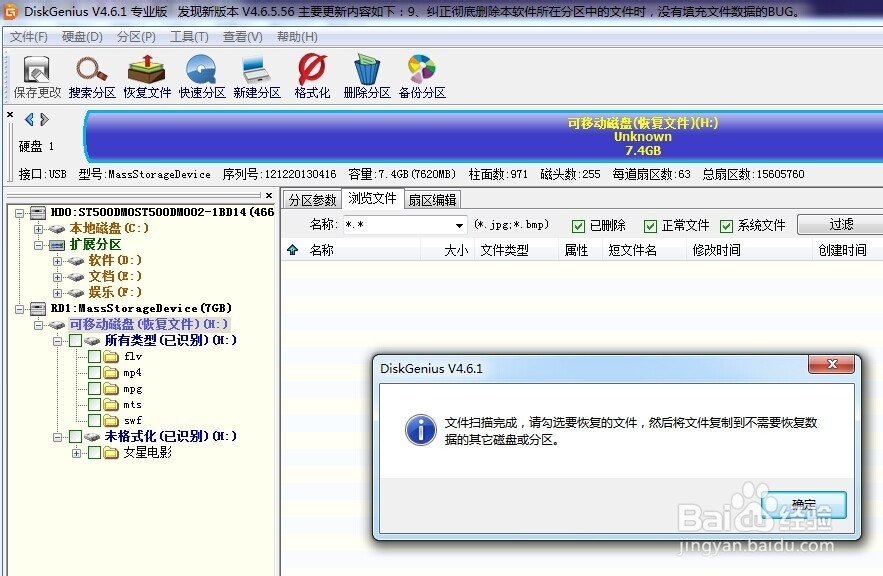Expand the 娱乐 (F:) node
883x576 pixels.
pos(57,293)
